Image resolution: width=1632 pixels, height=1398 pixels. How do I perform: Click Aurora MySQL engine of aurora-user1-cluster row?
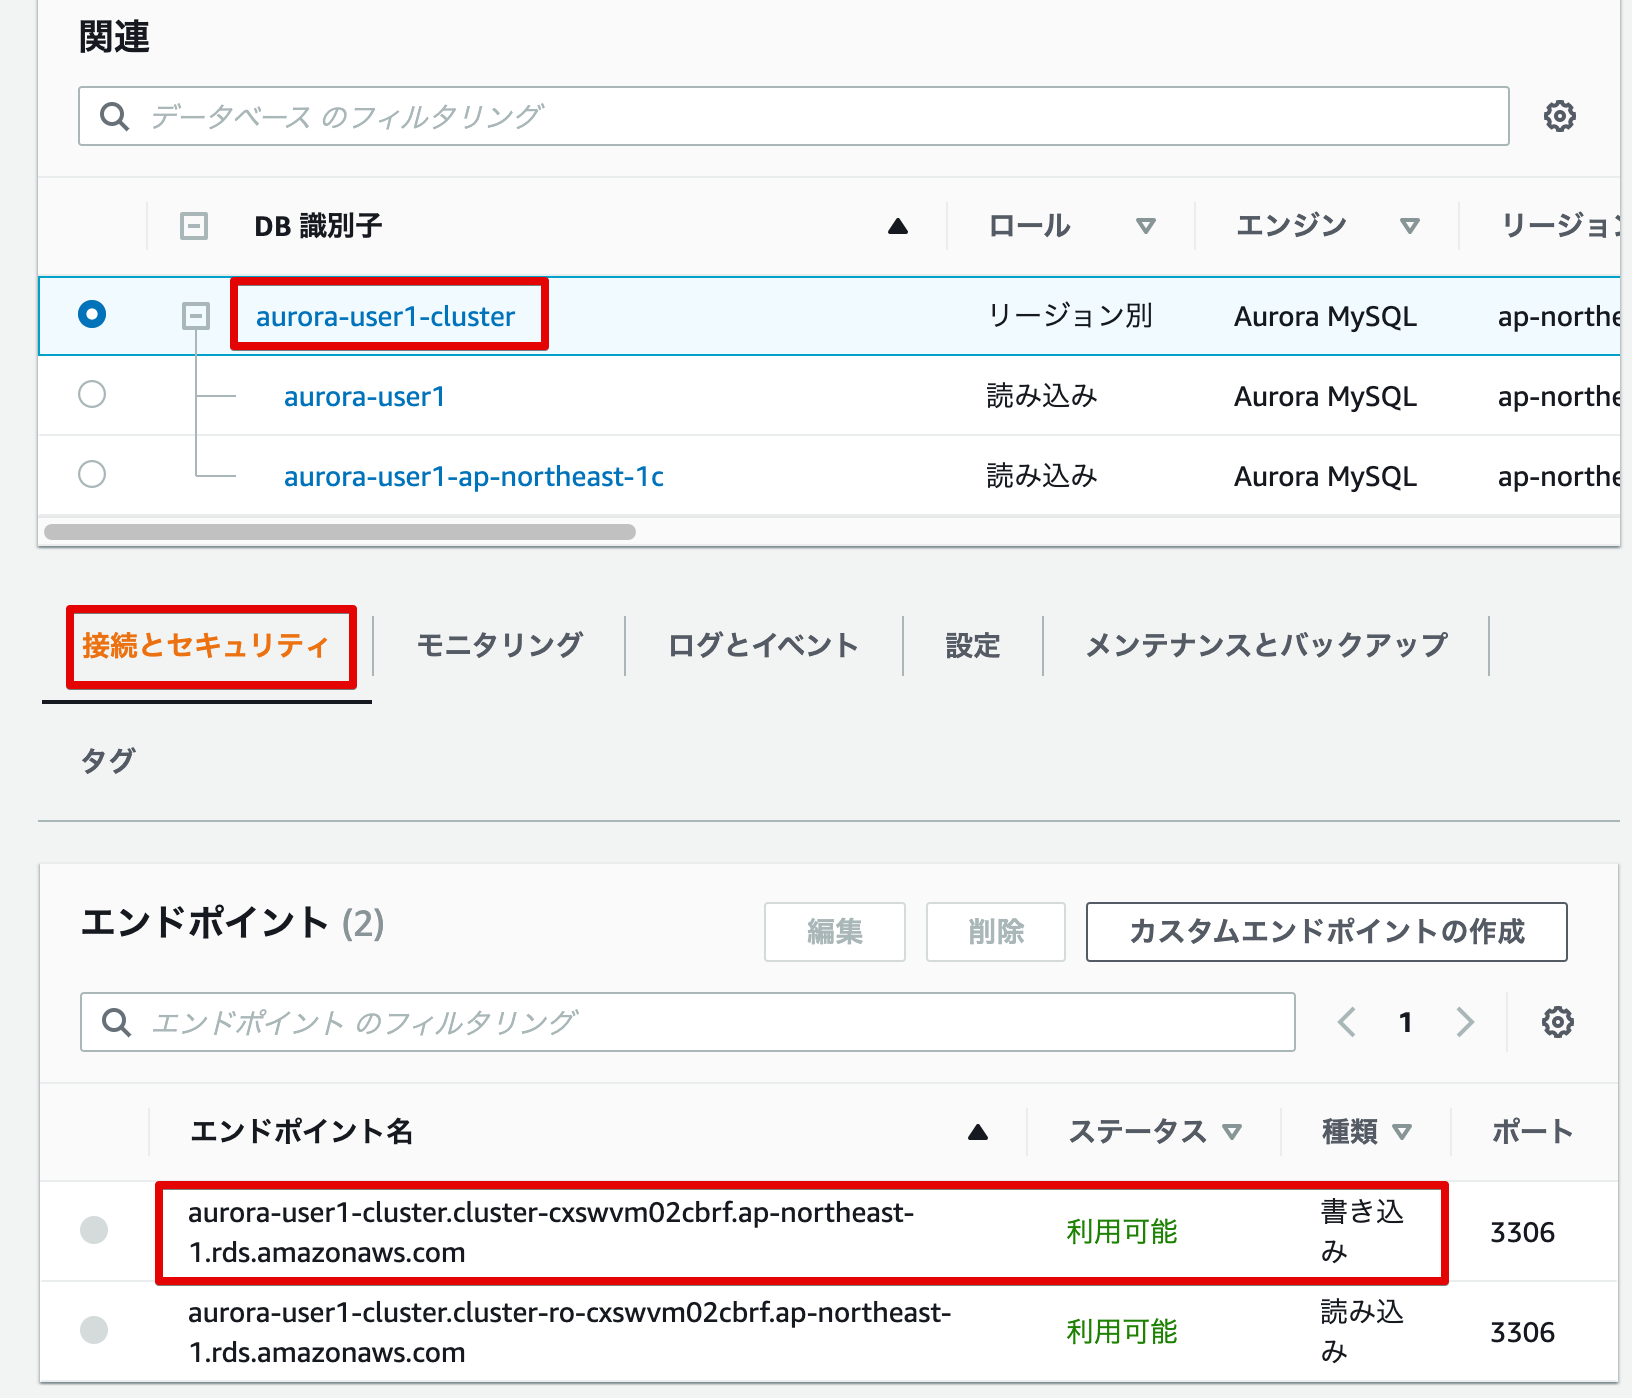point(1325,316)
